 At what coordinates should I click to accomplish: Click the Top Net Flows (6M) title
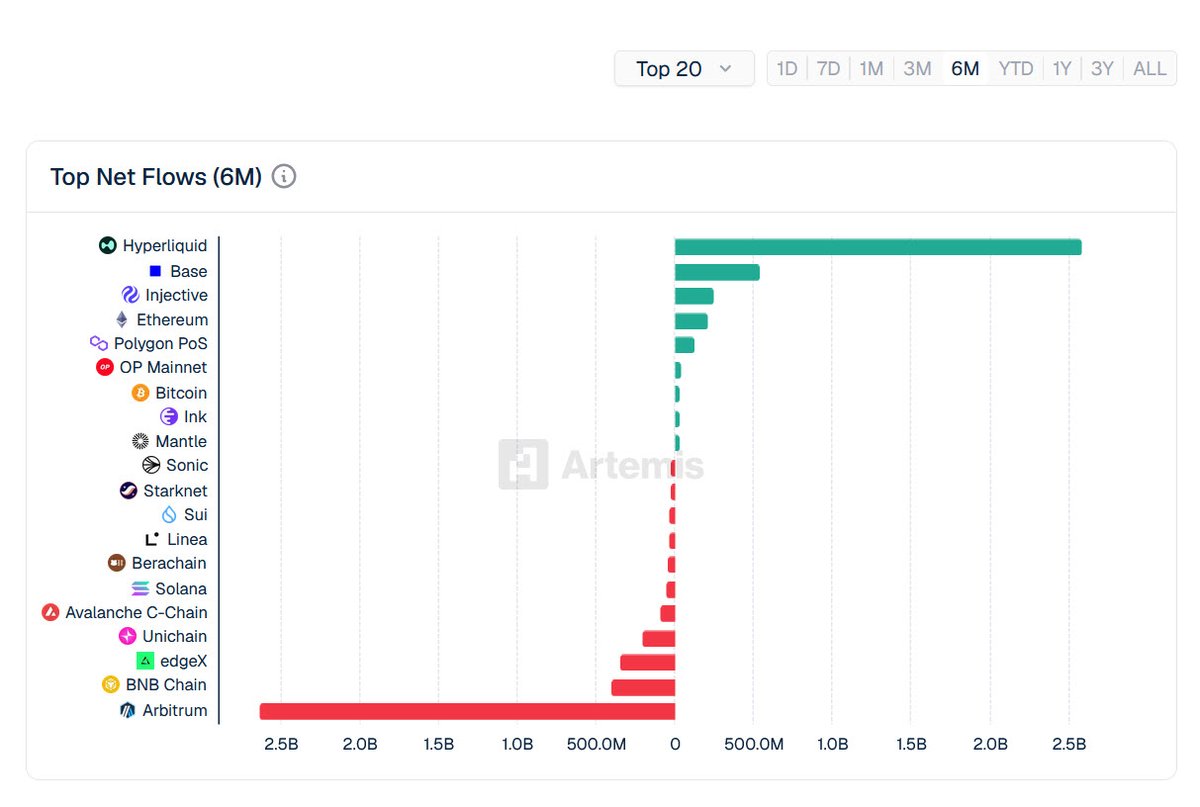(156, 177)
